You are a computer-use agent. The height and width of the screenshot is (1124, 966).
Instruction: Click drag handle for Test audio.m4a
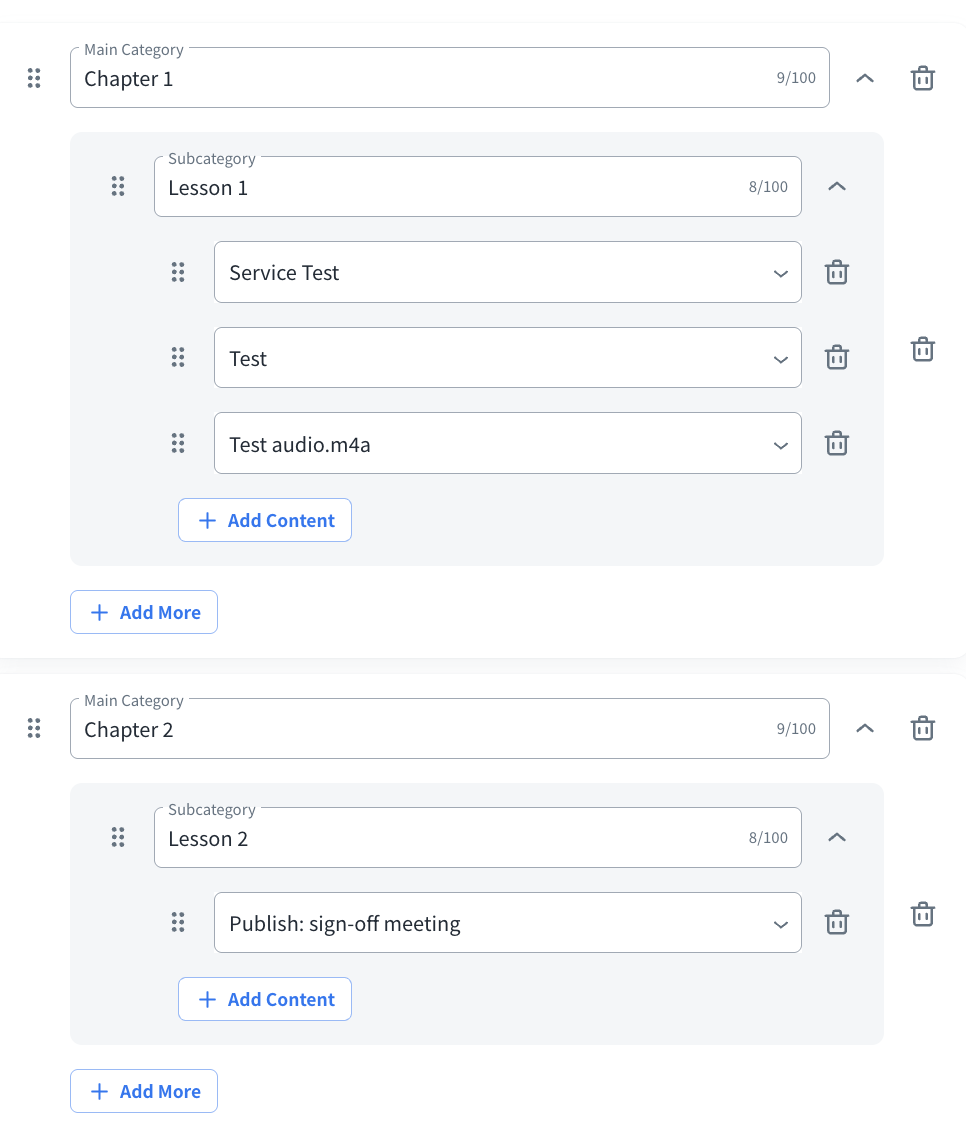coord(178,443)
